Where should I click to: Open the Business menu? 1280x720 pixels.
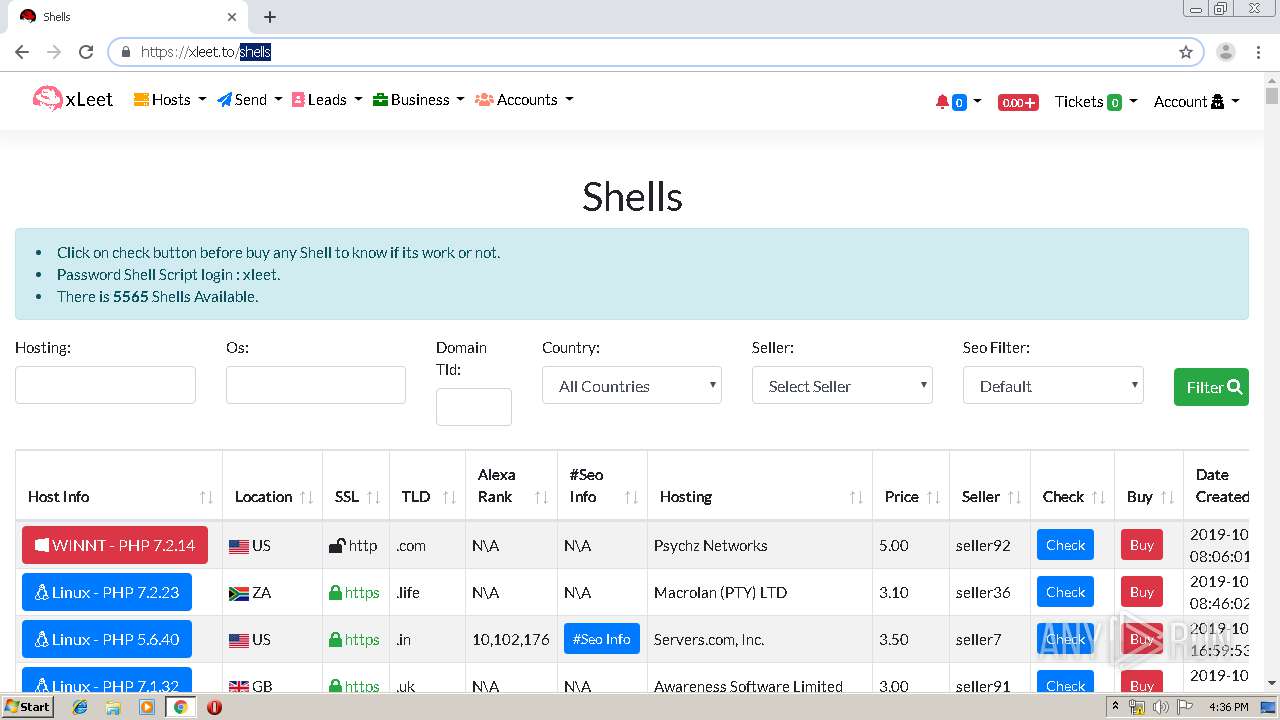(418, 99)
